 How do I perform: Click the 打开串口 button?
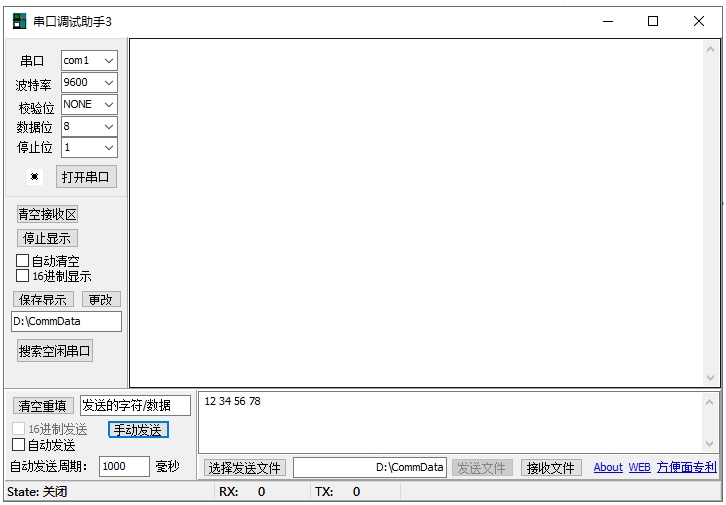87,177
